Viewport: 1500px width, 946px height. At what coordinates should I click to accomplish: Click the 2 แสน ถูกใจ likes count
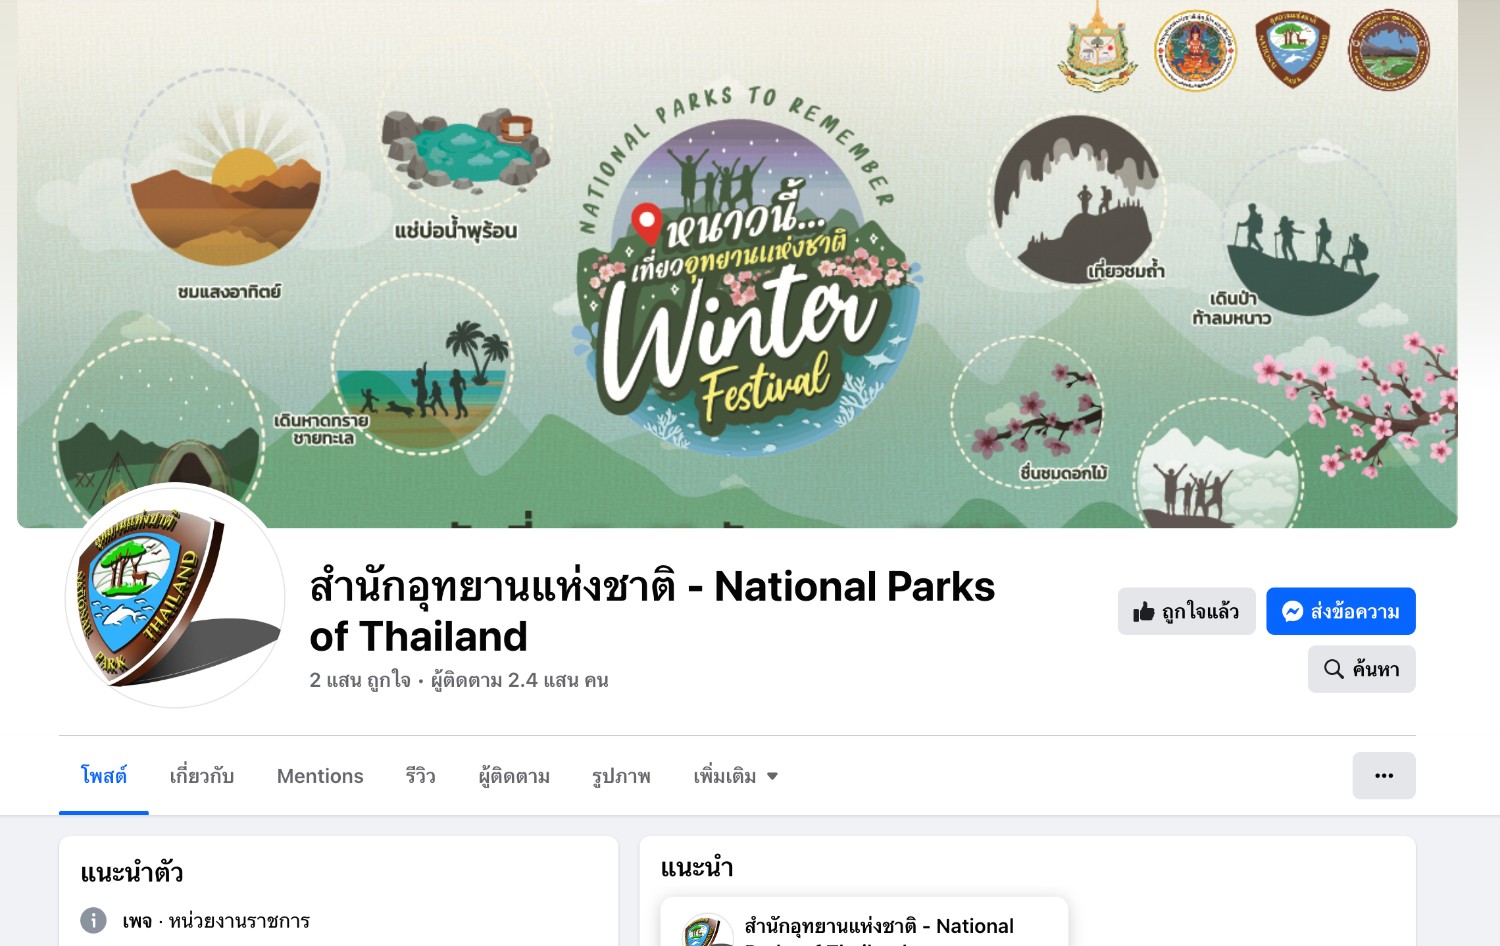(x=360, y=680)
